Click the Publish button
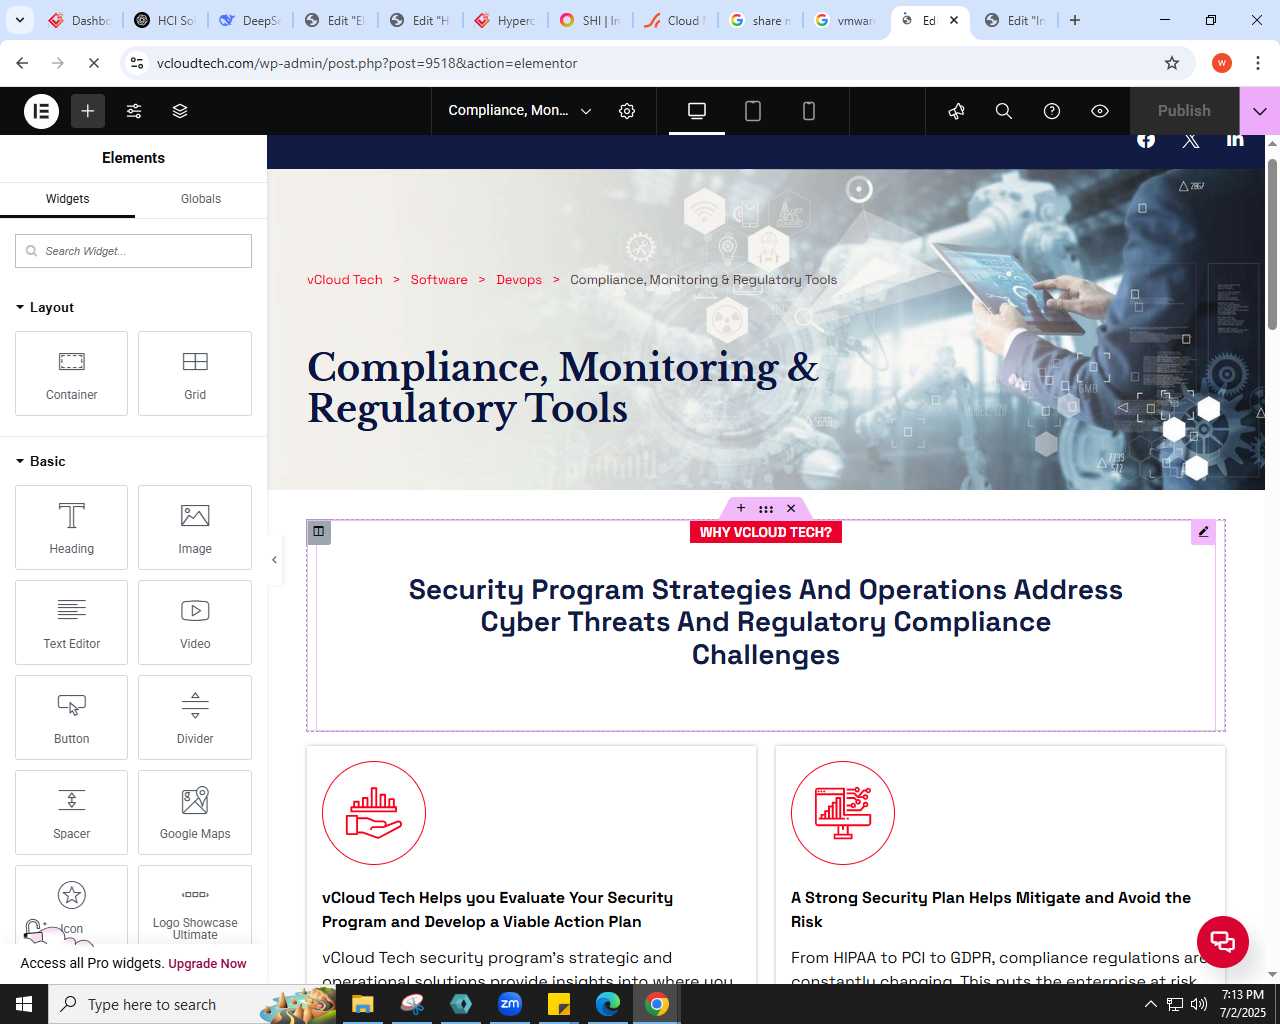Screen dimensions: 1280x1024 pyautogui.click(x=1184, y=111)
